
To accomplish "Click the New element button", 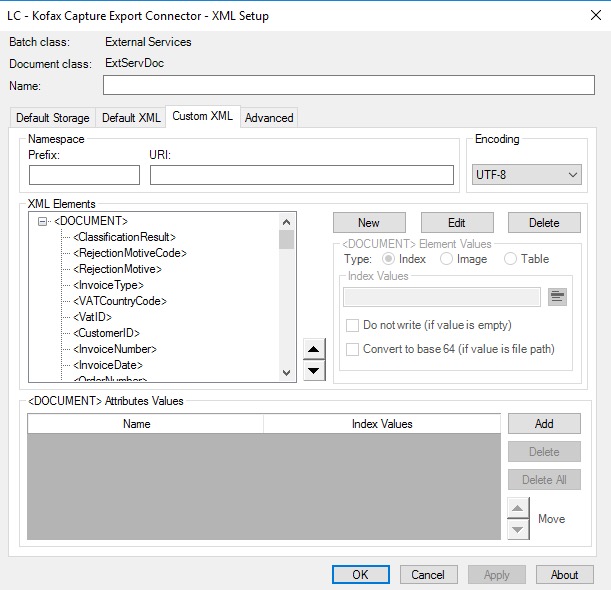I will [369, 222].
